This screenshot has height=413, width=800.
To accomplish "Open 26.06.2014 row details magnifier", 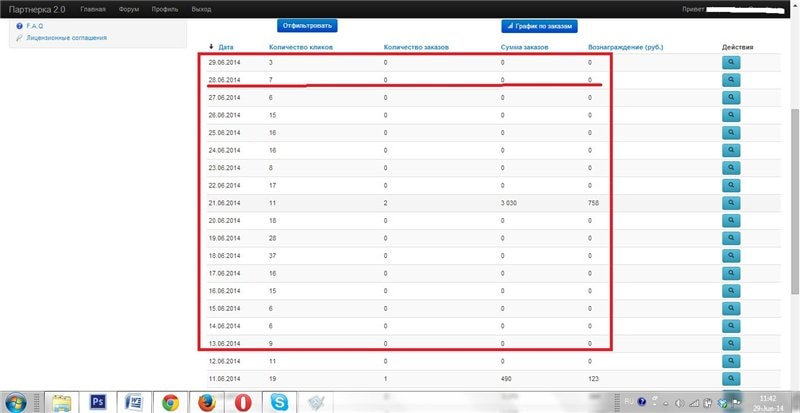I will 731,115.
